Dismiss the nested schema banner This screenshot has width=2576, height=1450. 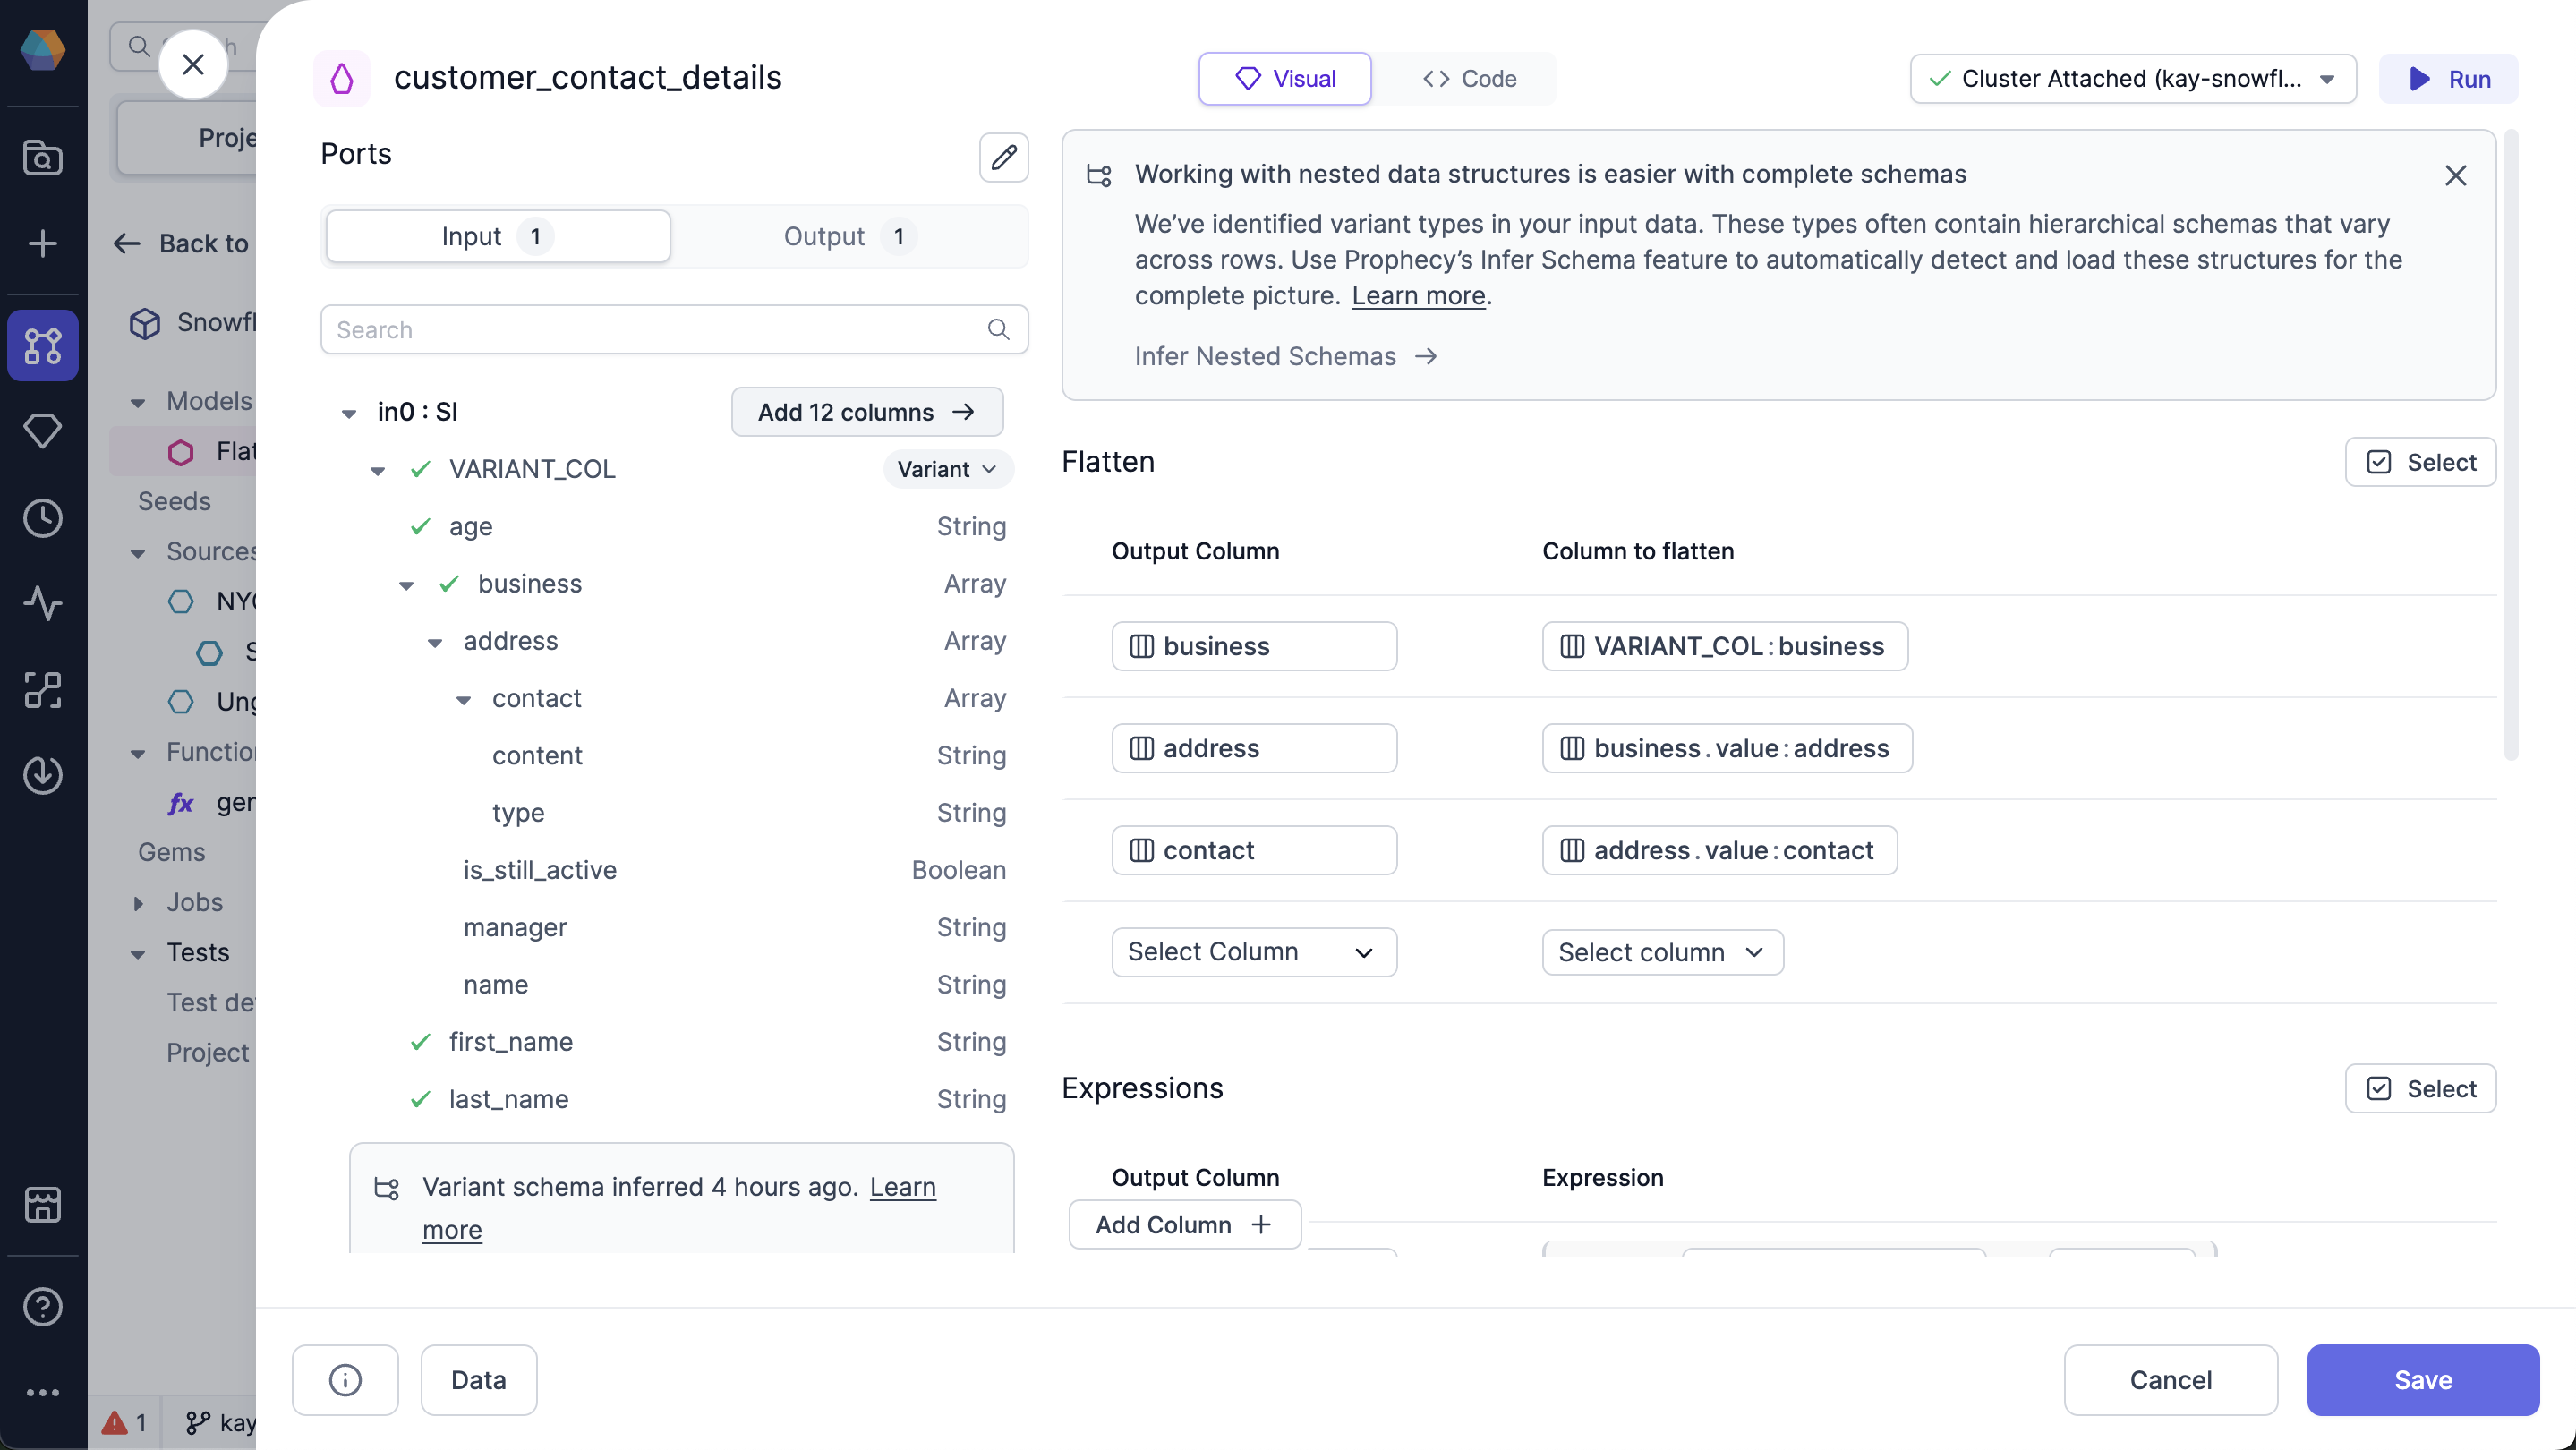coord(2455,176)
